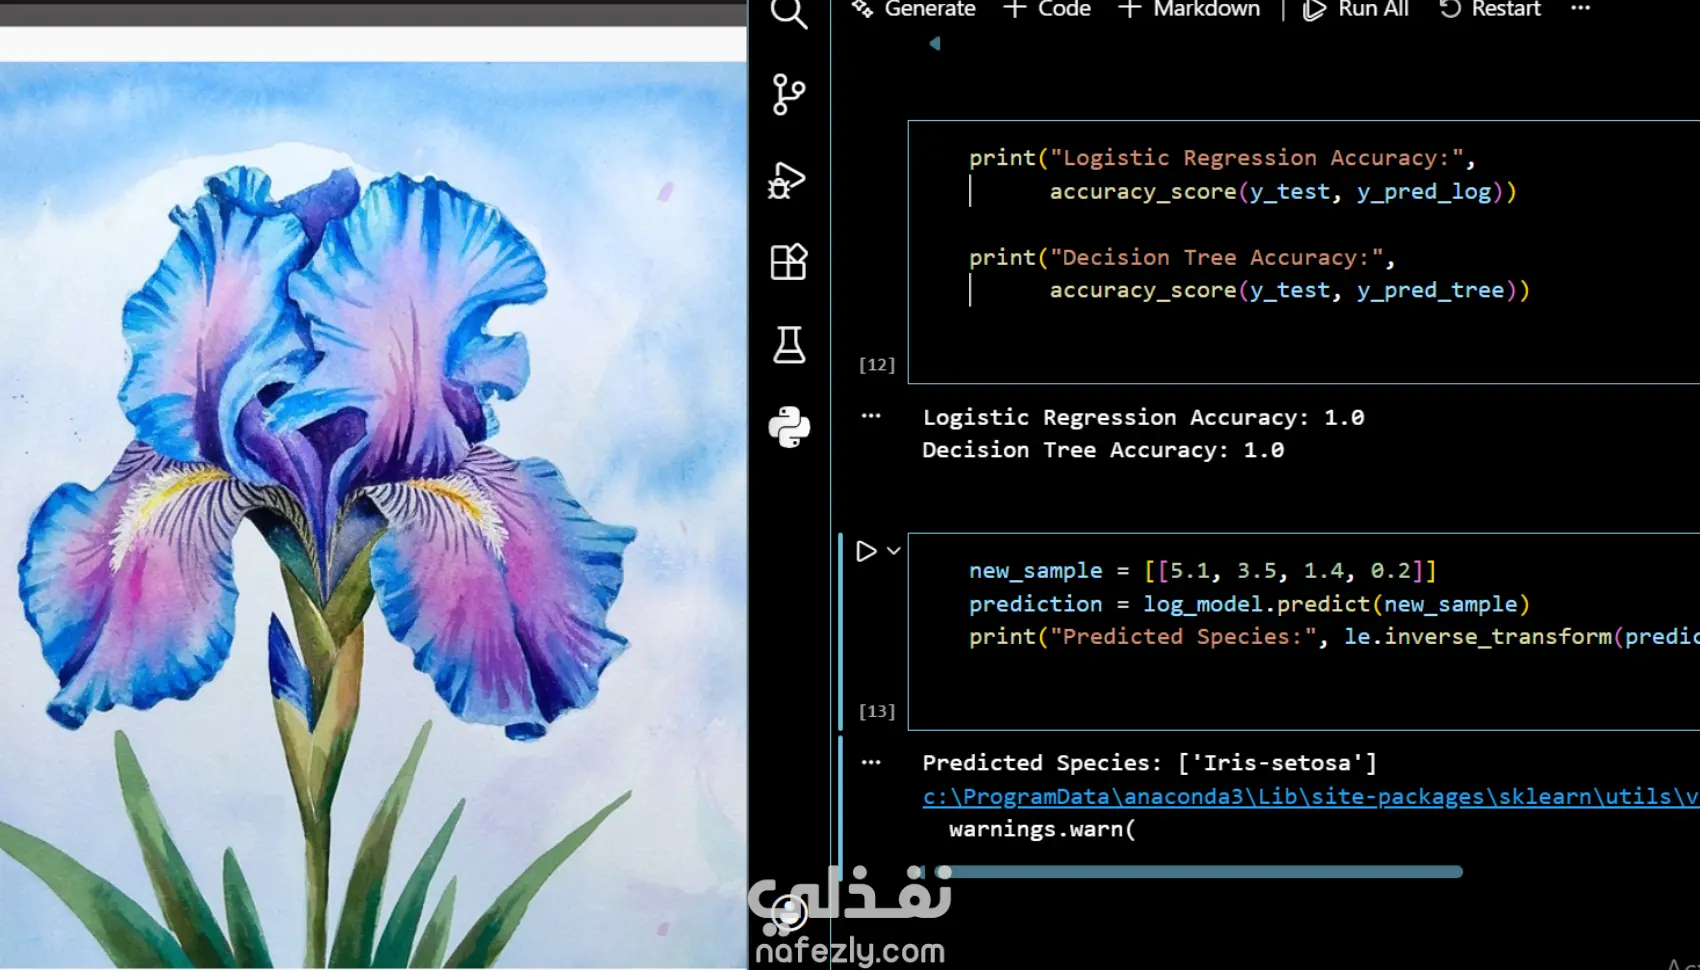Place cursor on the accuracy_score y_pred_log line
This screenshot has width=1700, height=970.
click(1283, 191)
